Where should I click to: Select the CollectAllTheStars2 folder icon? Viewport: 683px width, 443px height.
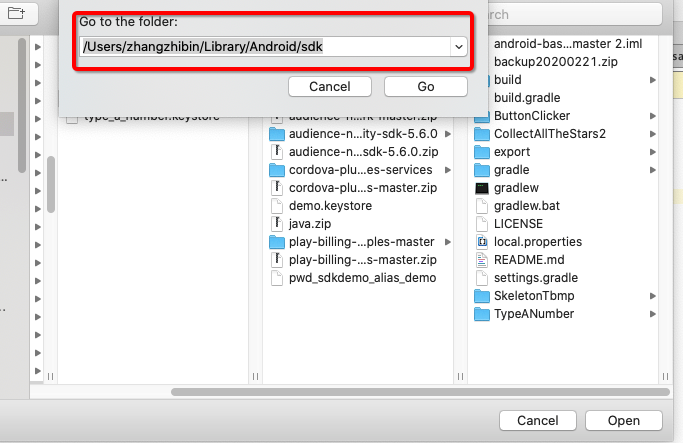[x=482, y=134]
